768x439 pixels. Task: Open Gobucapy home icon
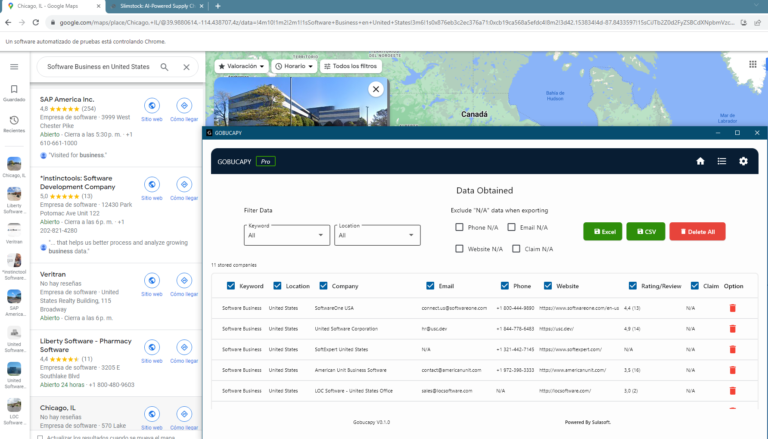click(700, 161)
